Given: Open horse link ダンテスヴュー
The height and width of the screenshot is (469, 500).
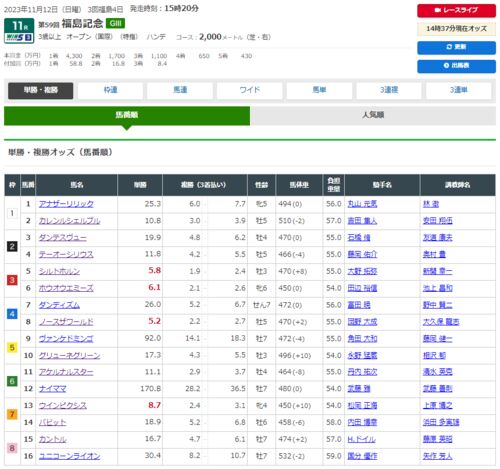Looking at the screenshot, I should coord(63,238).
